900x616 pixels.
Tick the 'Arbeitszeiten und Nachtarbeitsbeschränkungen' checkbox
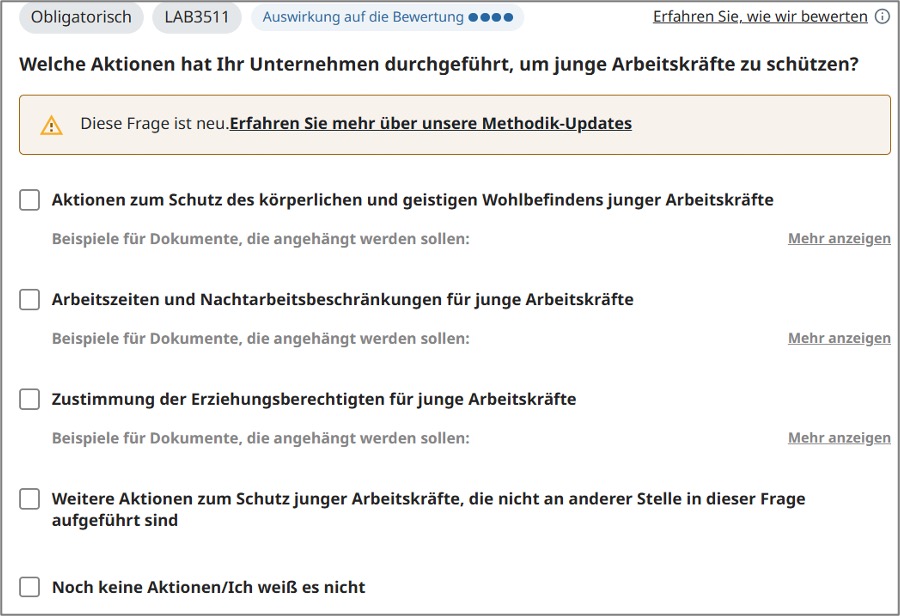30,300
